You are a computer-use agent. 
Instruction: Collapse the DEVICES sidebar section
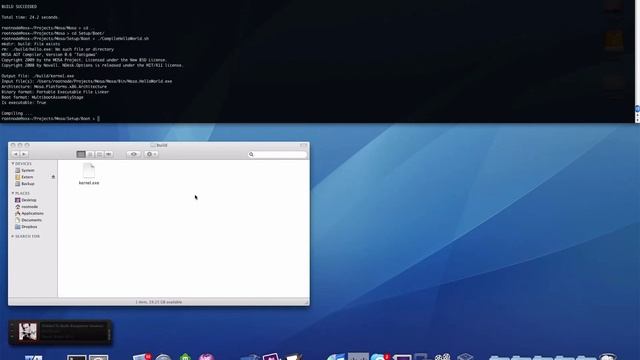(13, 164)
